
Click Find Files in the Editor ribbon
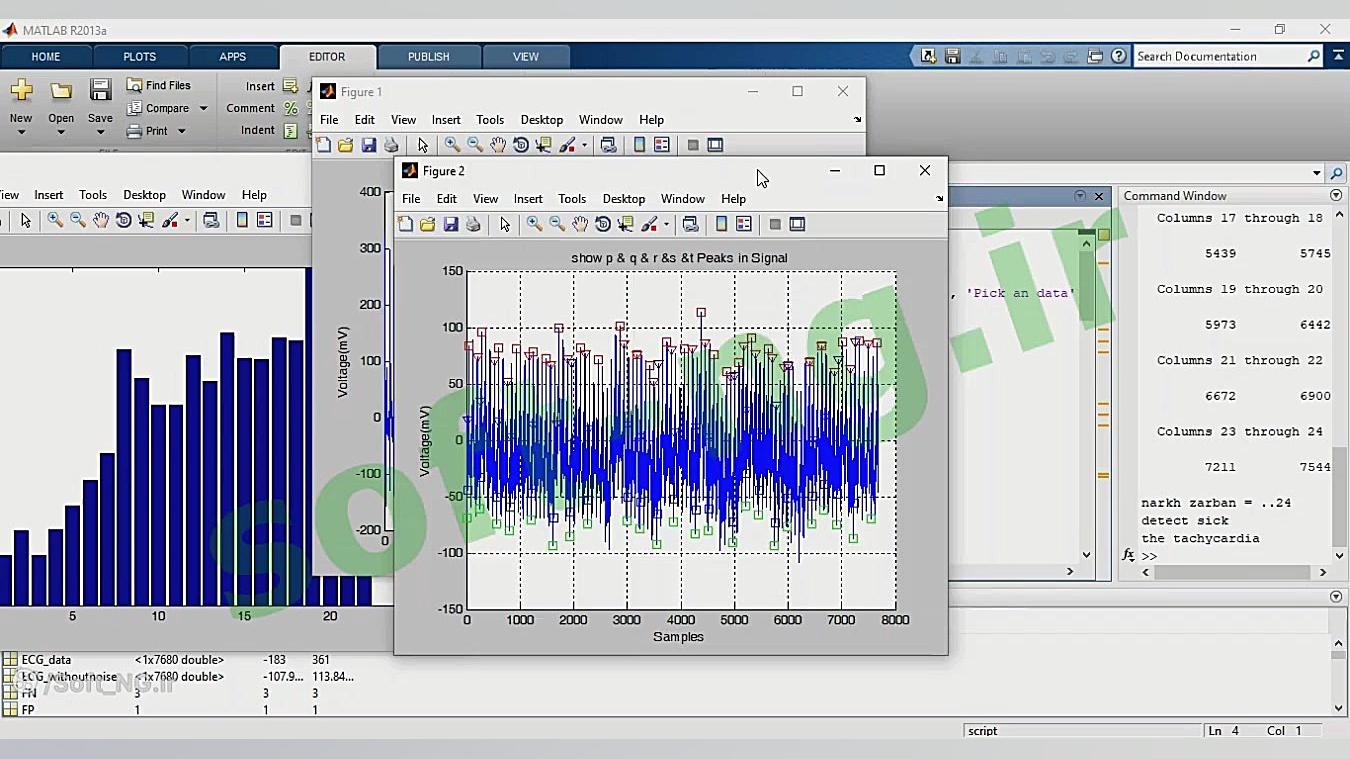158,85
